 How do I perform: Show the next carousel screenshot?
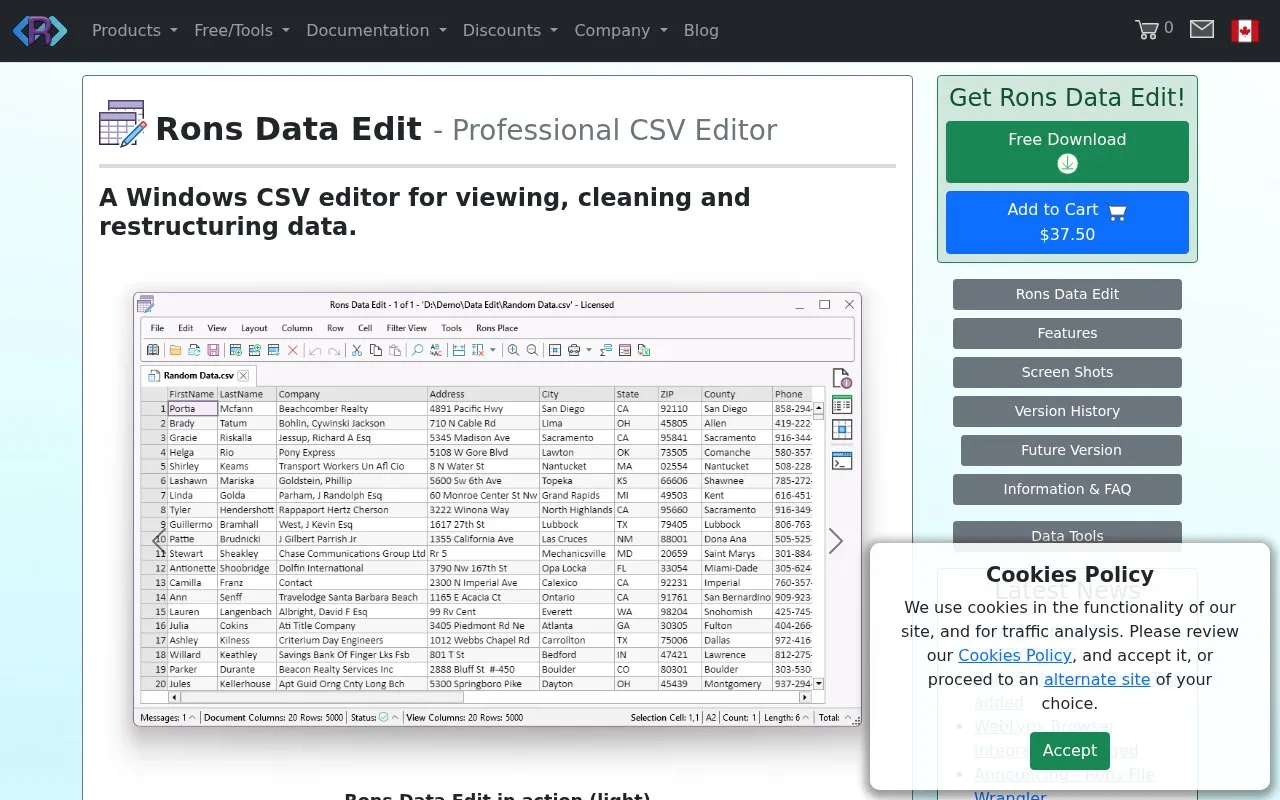pyautogui.click(x=836, y=541)
